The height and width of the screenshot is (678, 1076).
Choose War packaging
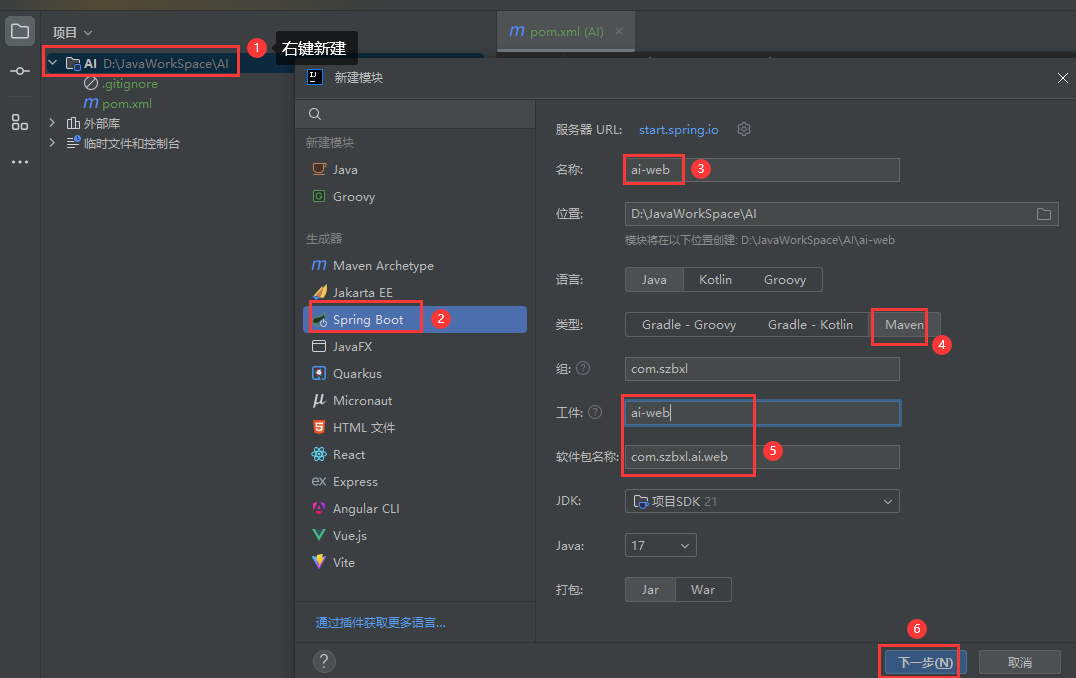[703, 590]
